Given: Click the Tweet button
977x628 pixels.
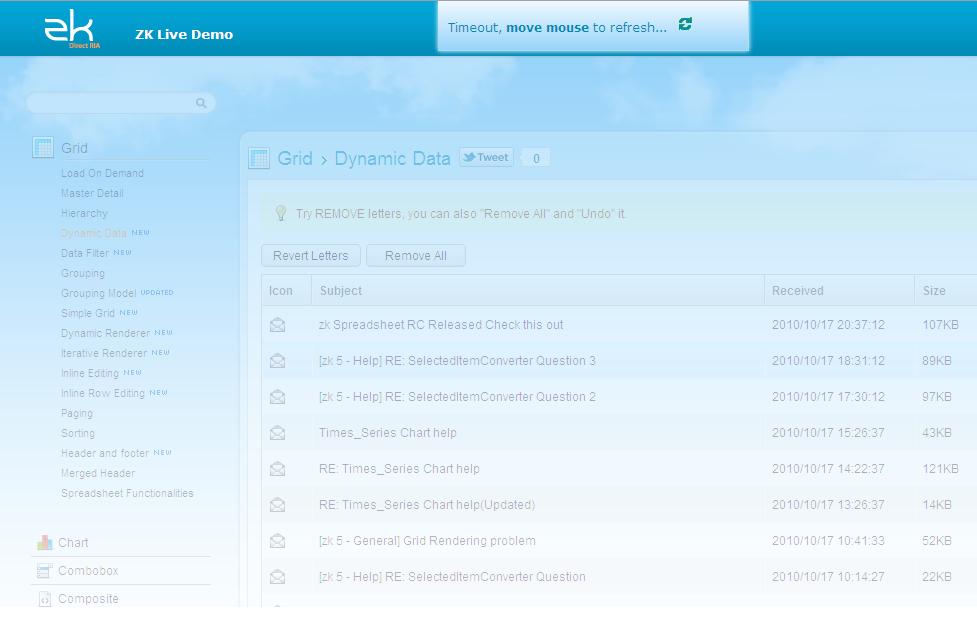Looking at the screenshot, I should 486,157.
